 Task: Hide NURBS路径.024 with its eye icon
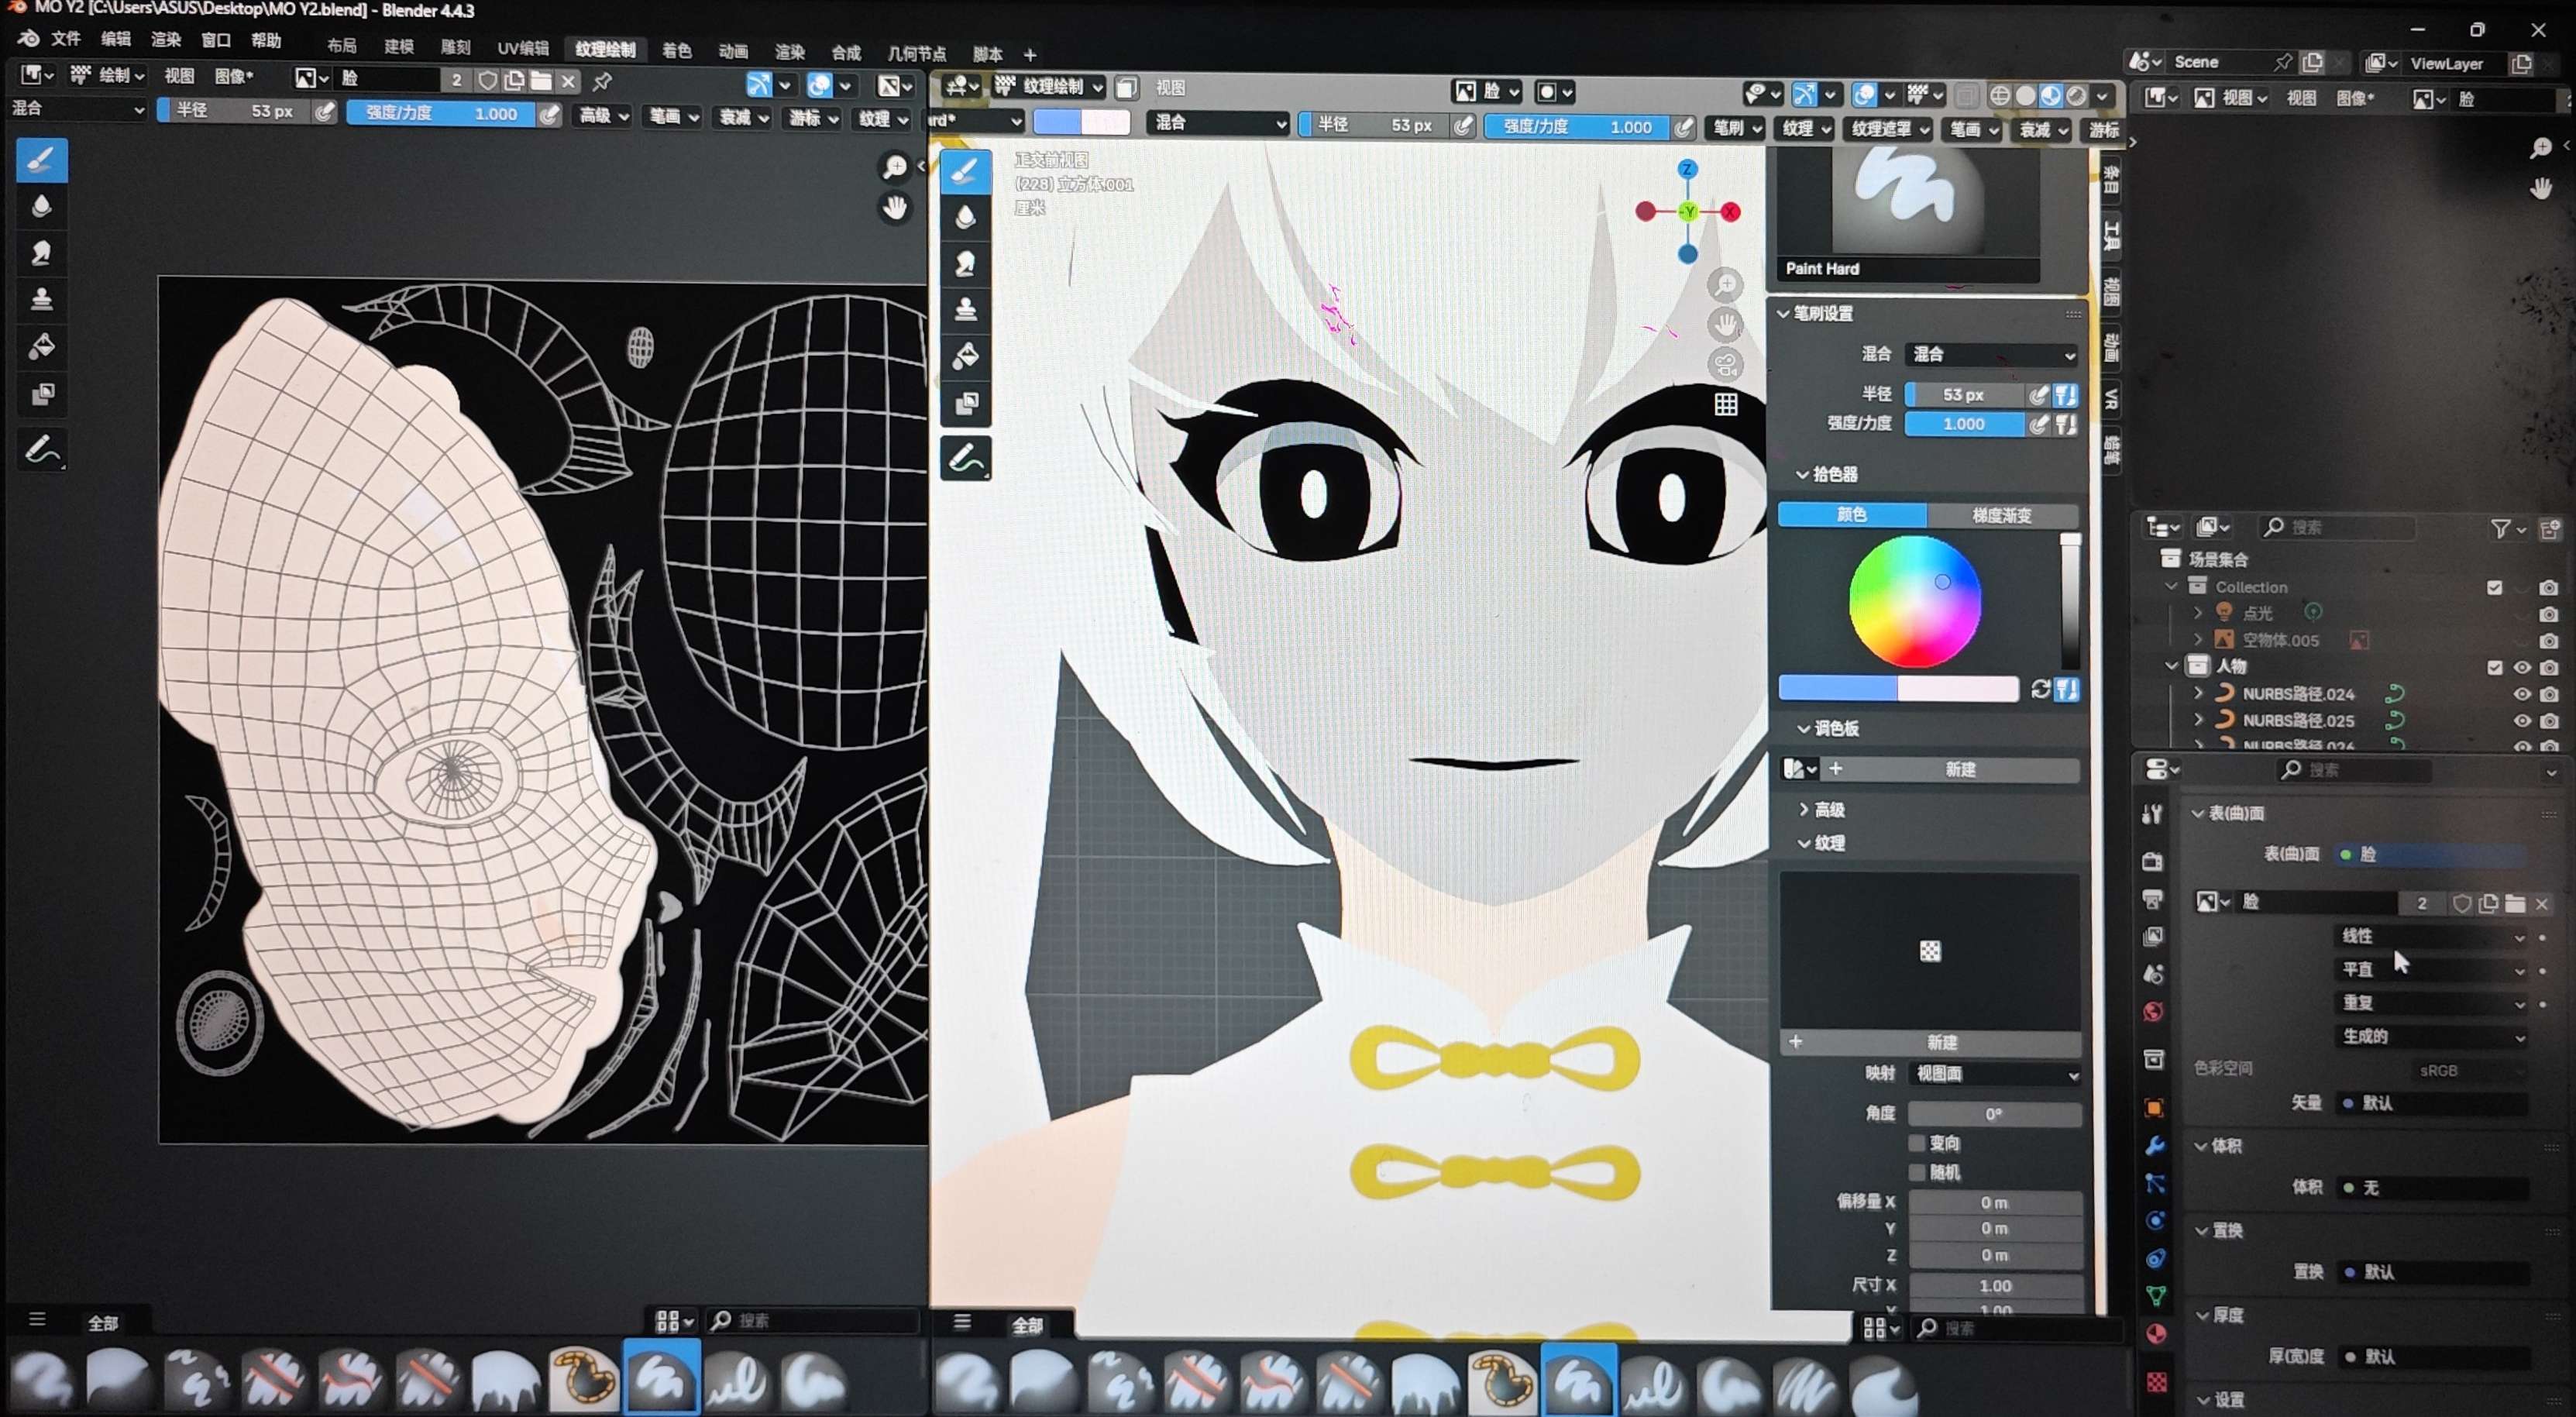(2522, 694)
